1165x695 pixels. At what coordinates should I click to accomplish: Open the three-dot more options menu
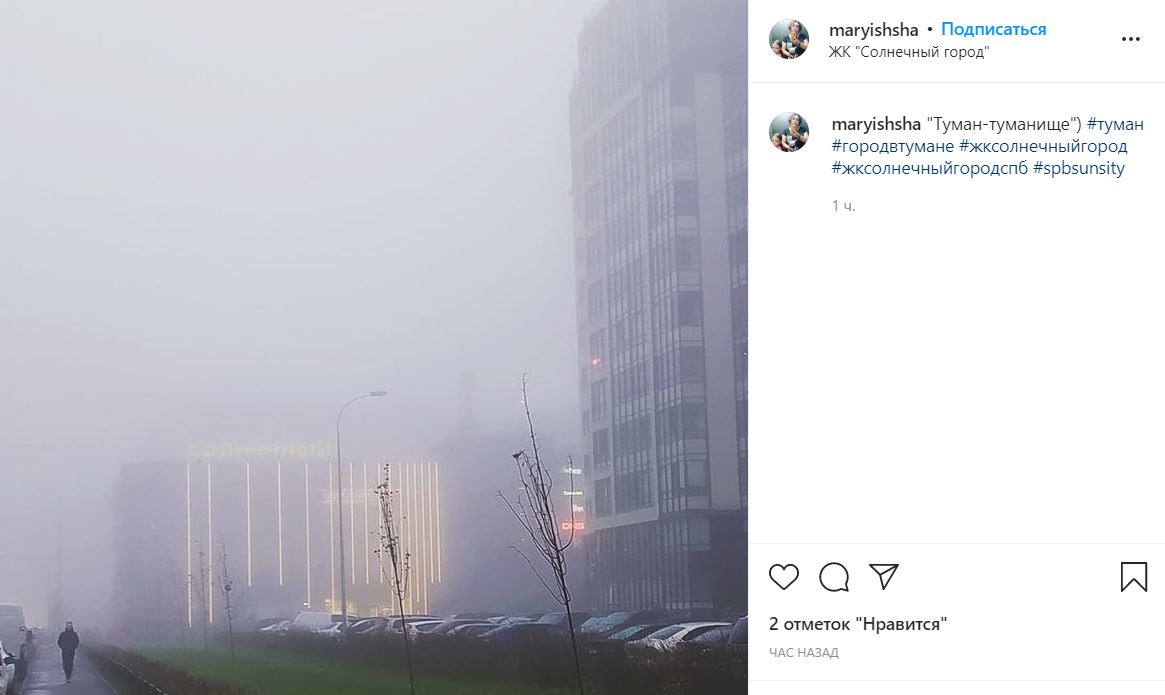(1130, 39)
